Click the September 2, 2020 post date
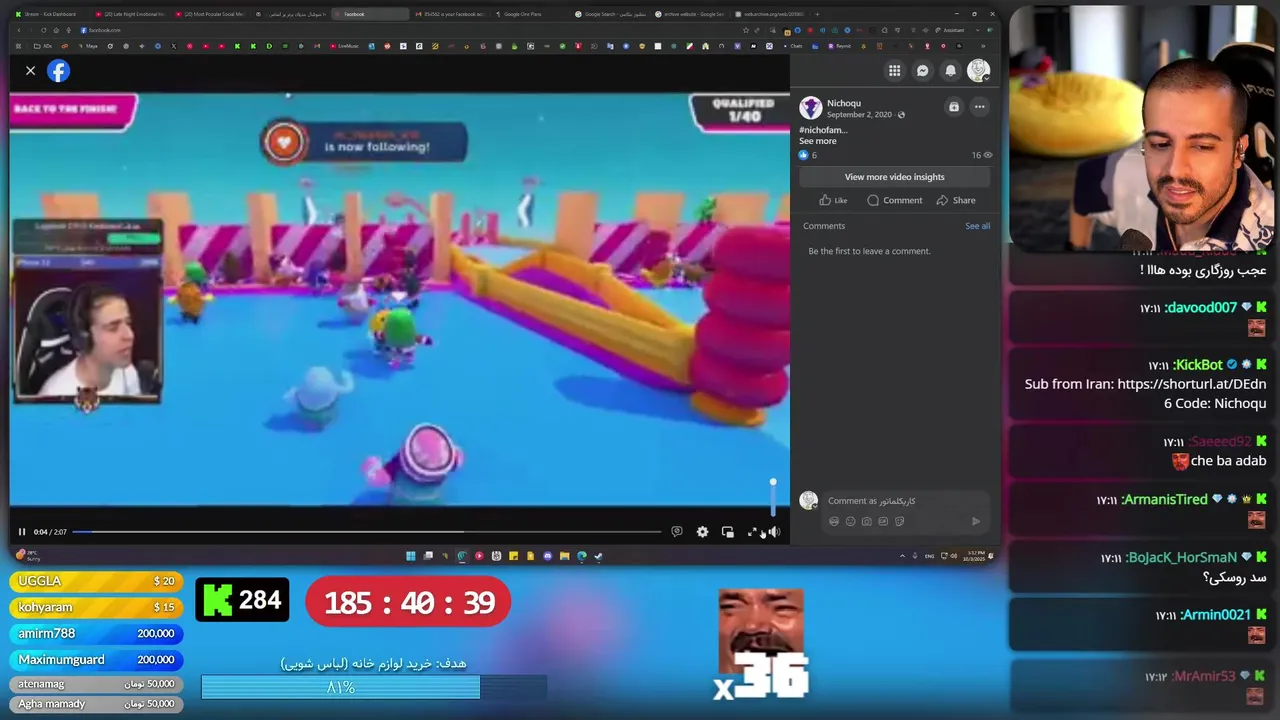Screen dimensions: 1280x720 859,114
